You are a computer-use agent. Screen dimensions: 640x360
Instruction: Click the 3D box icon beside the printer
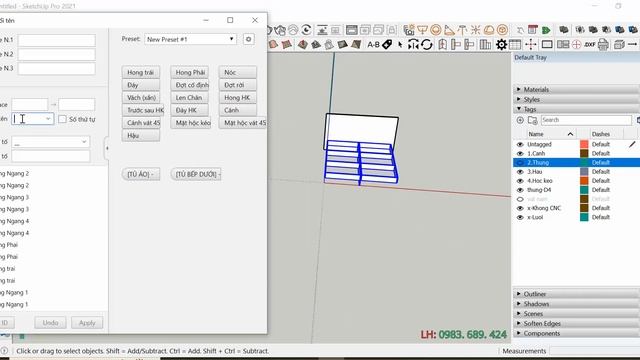(x=619, y=44)
